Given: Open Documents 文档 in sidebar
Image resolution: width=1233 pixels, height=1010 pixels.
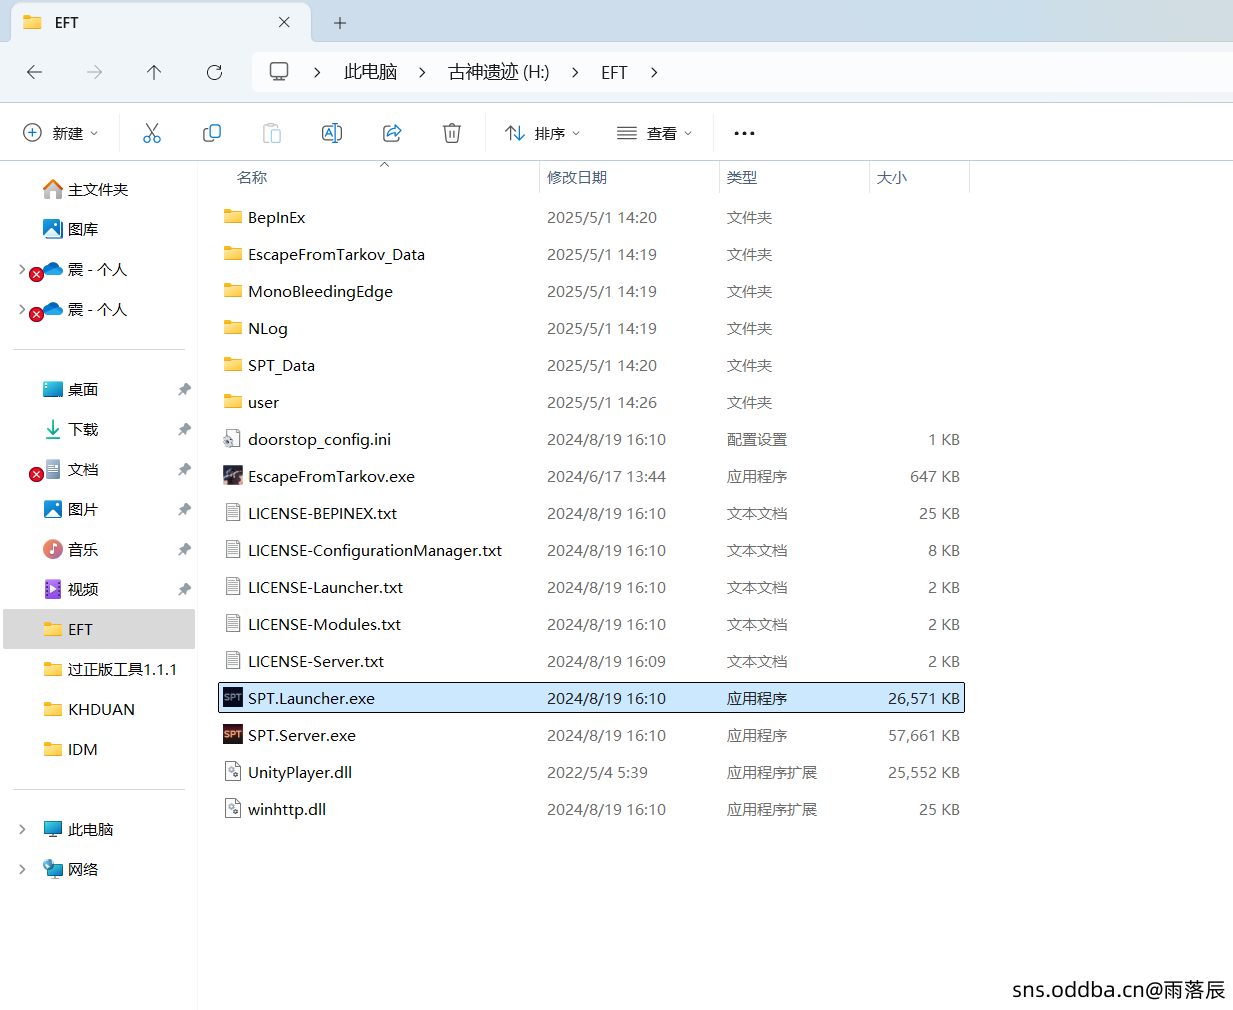Looking at the screenshot, I should coord(71,469).
